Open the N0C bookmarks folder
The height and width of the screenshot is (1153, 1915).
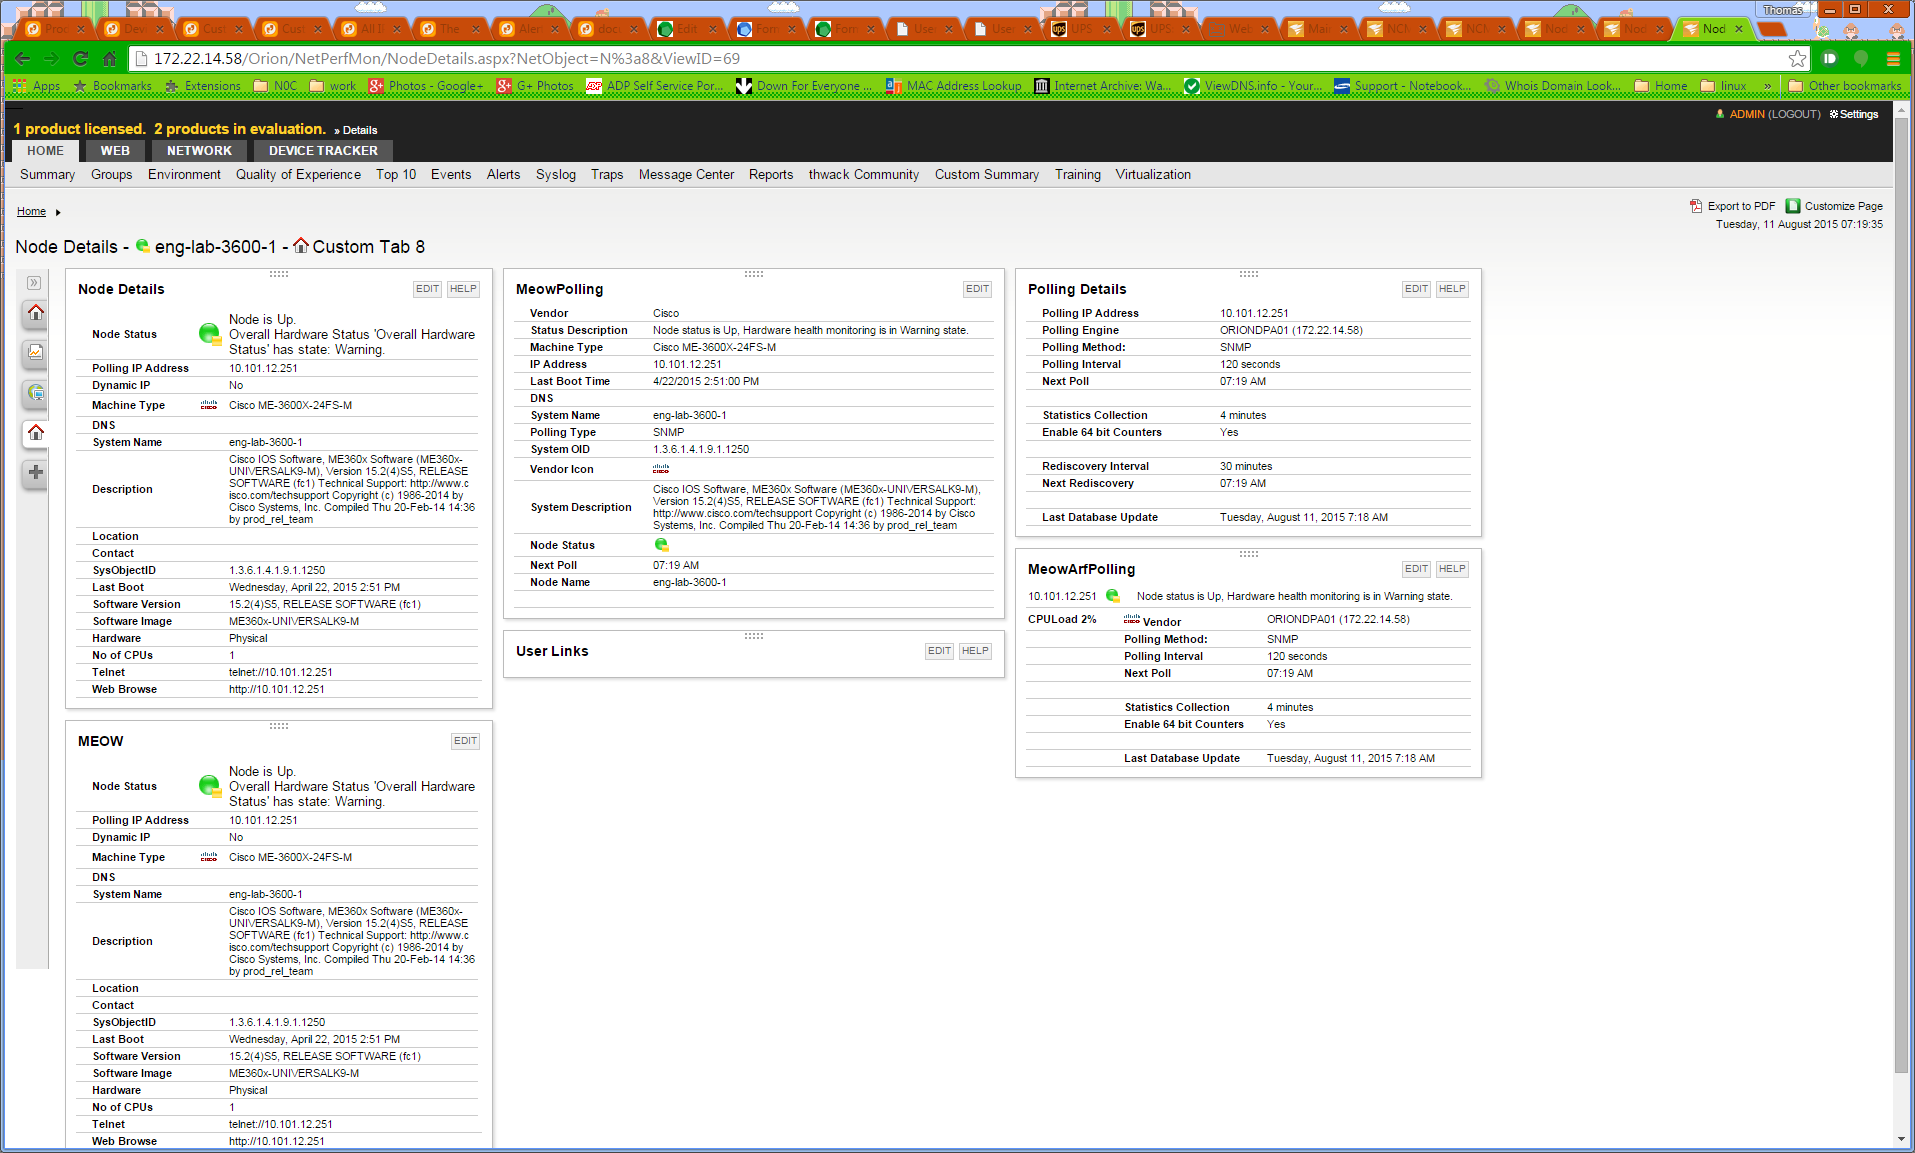tap(276, 86)
